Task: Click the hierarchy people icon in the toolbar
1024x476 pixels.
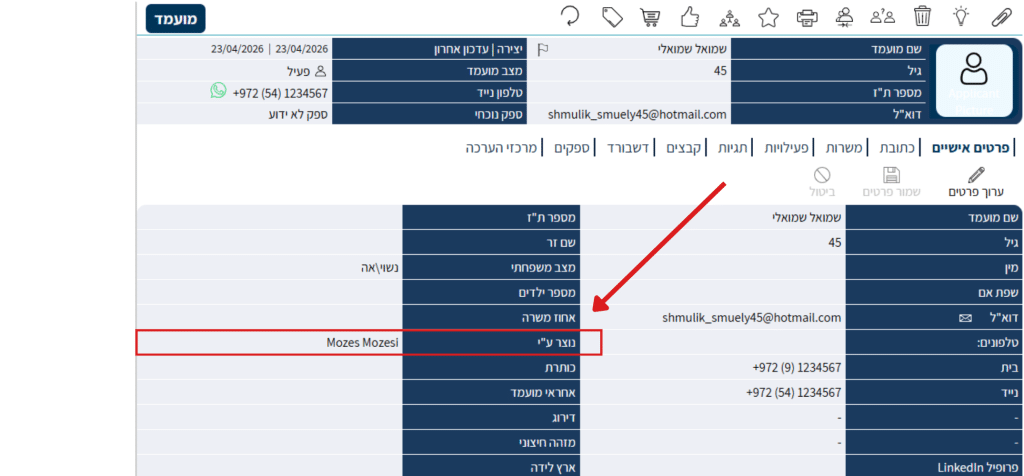Action: 729,16
